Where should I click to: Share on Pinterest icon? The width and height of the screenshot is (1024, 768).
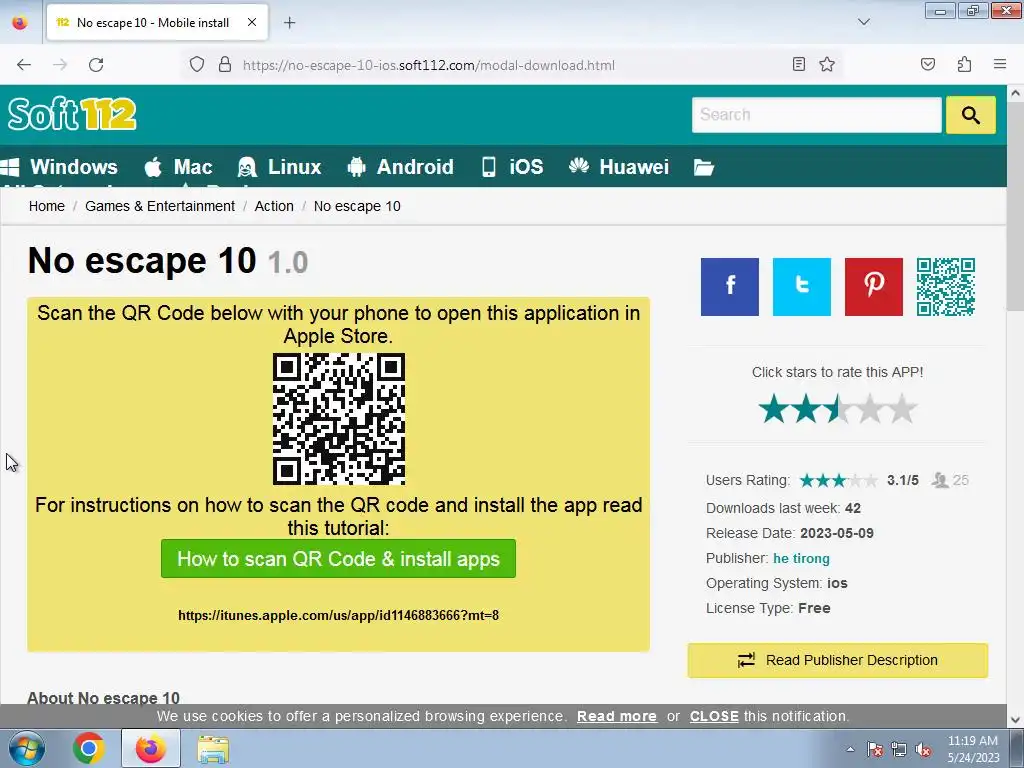tap(873, 287)
